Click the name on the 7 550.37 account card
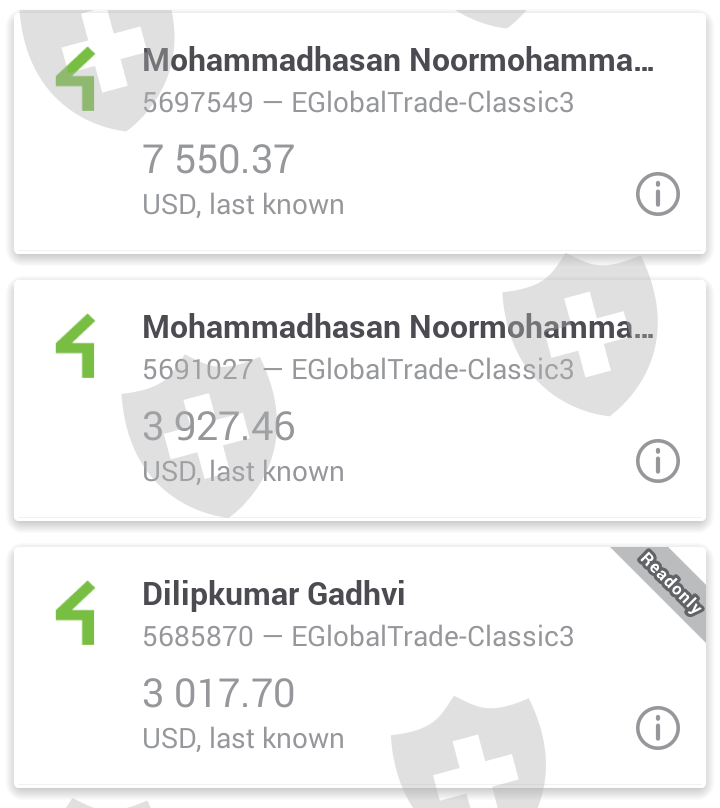The height and width of the screenshot is (808, 720). click(x=397, y=61)
